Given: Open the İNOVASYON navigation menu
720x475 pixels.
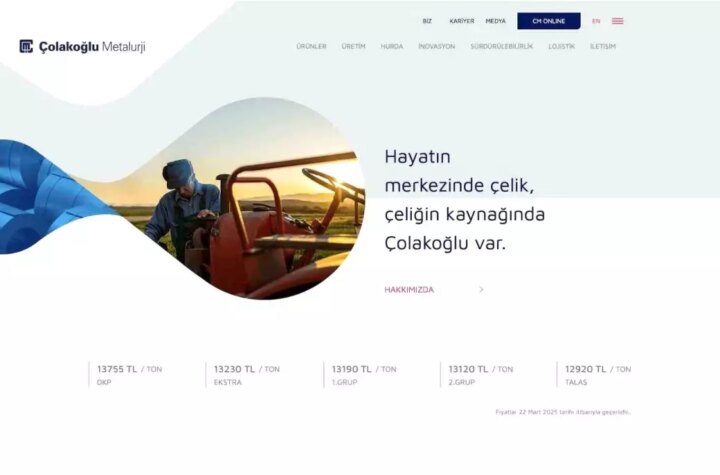Looking at the screenshot, I should click(437, 46).
